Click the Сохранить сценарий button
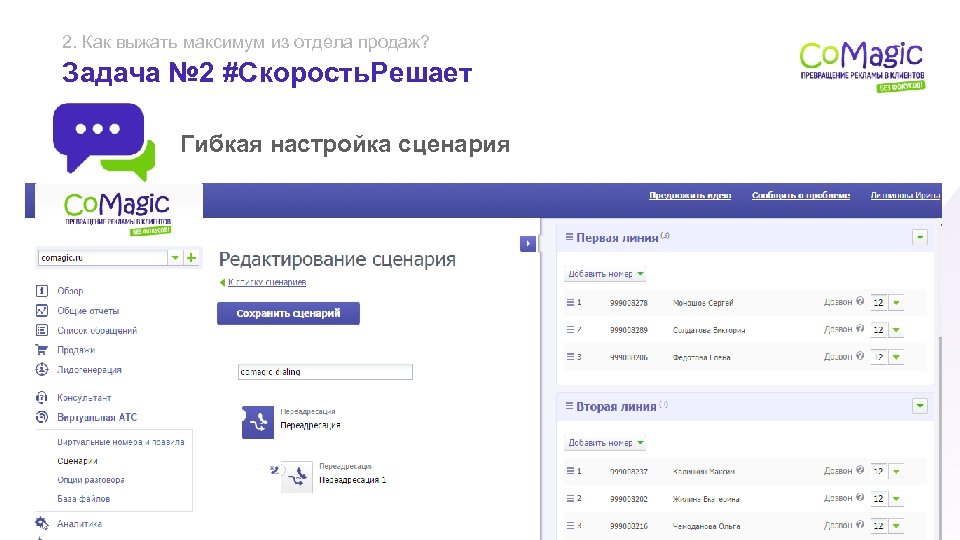 tap(288, 313)
